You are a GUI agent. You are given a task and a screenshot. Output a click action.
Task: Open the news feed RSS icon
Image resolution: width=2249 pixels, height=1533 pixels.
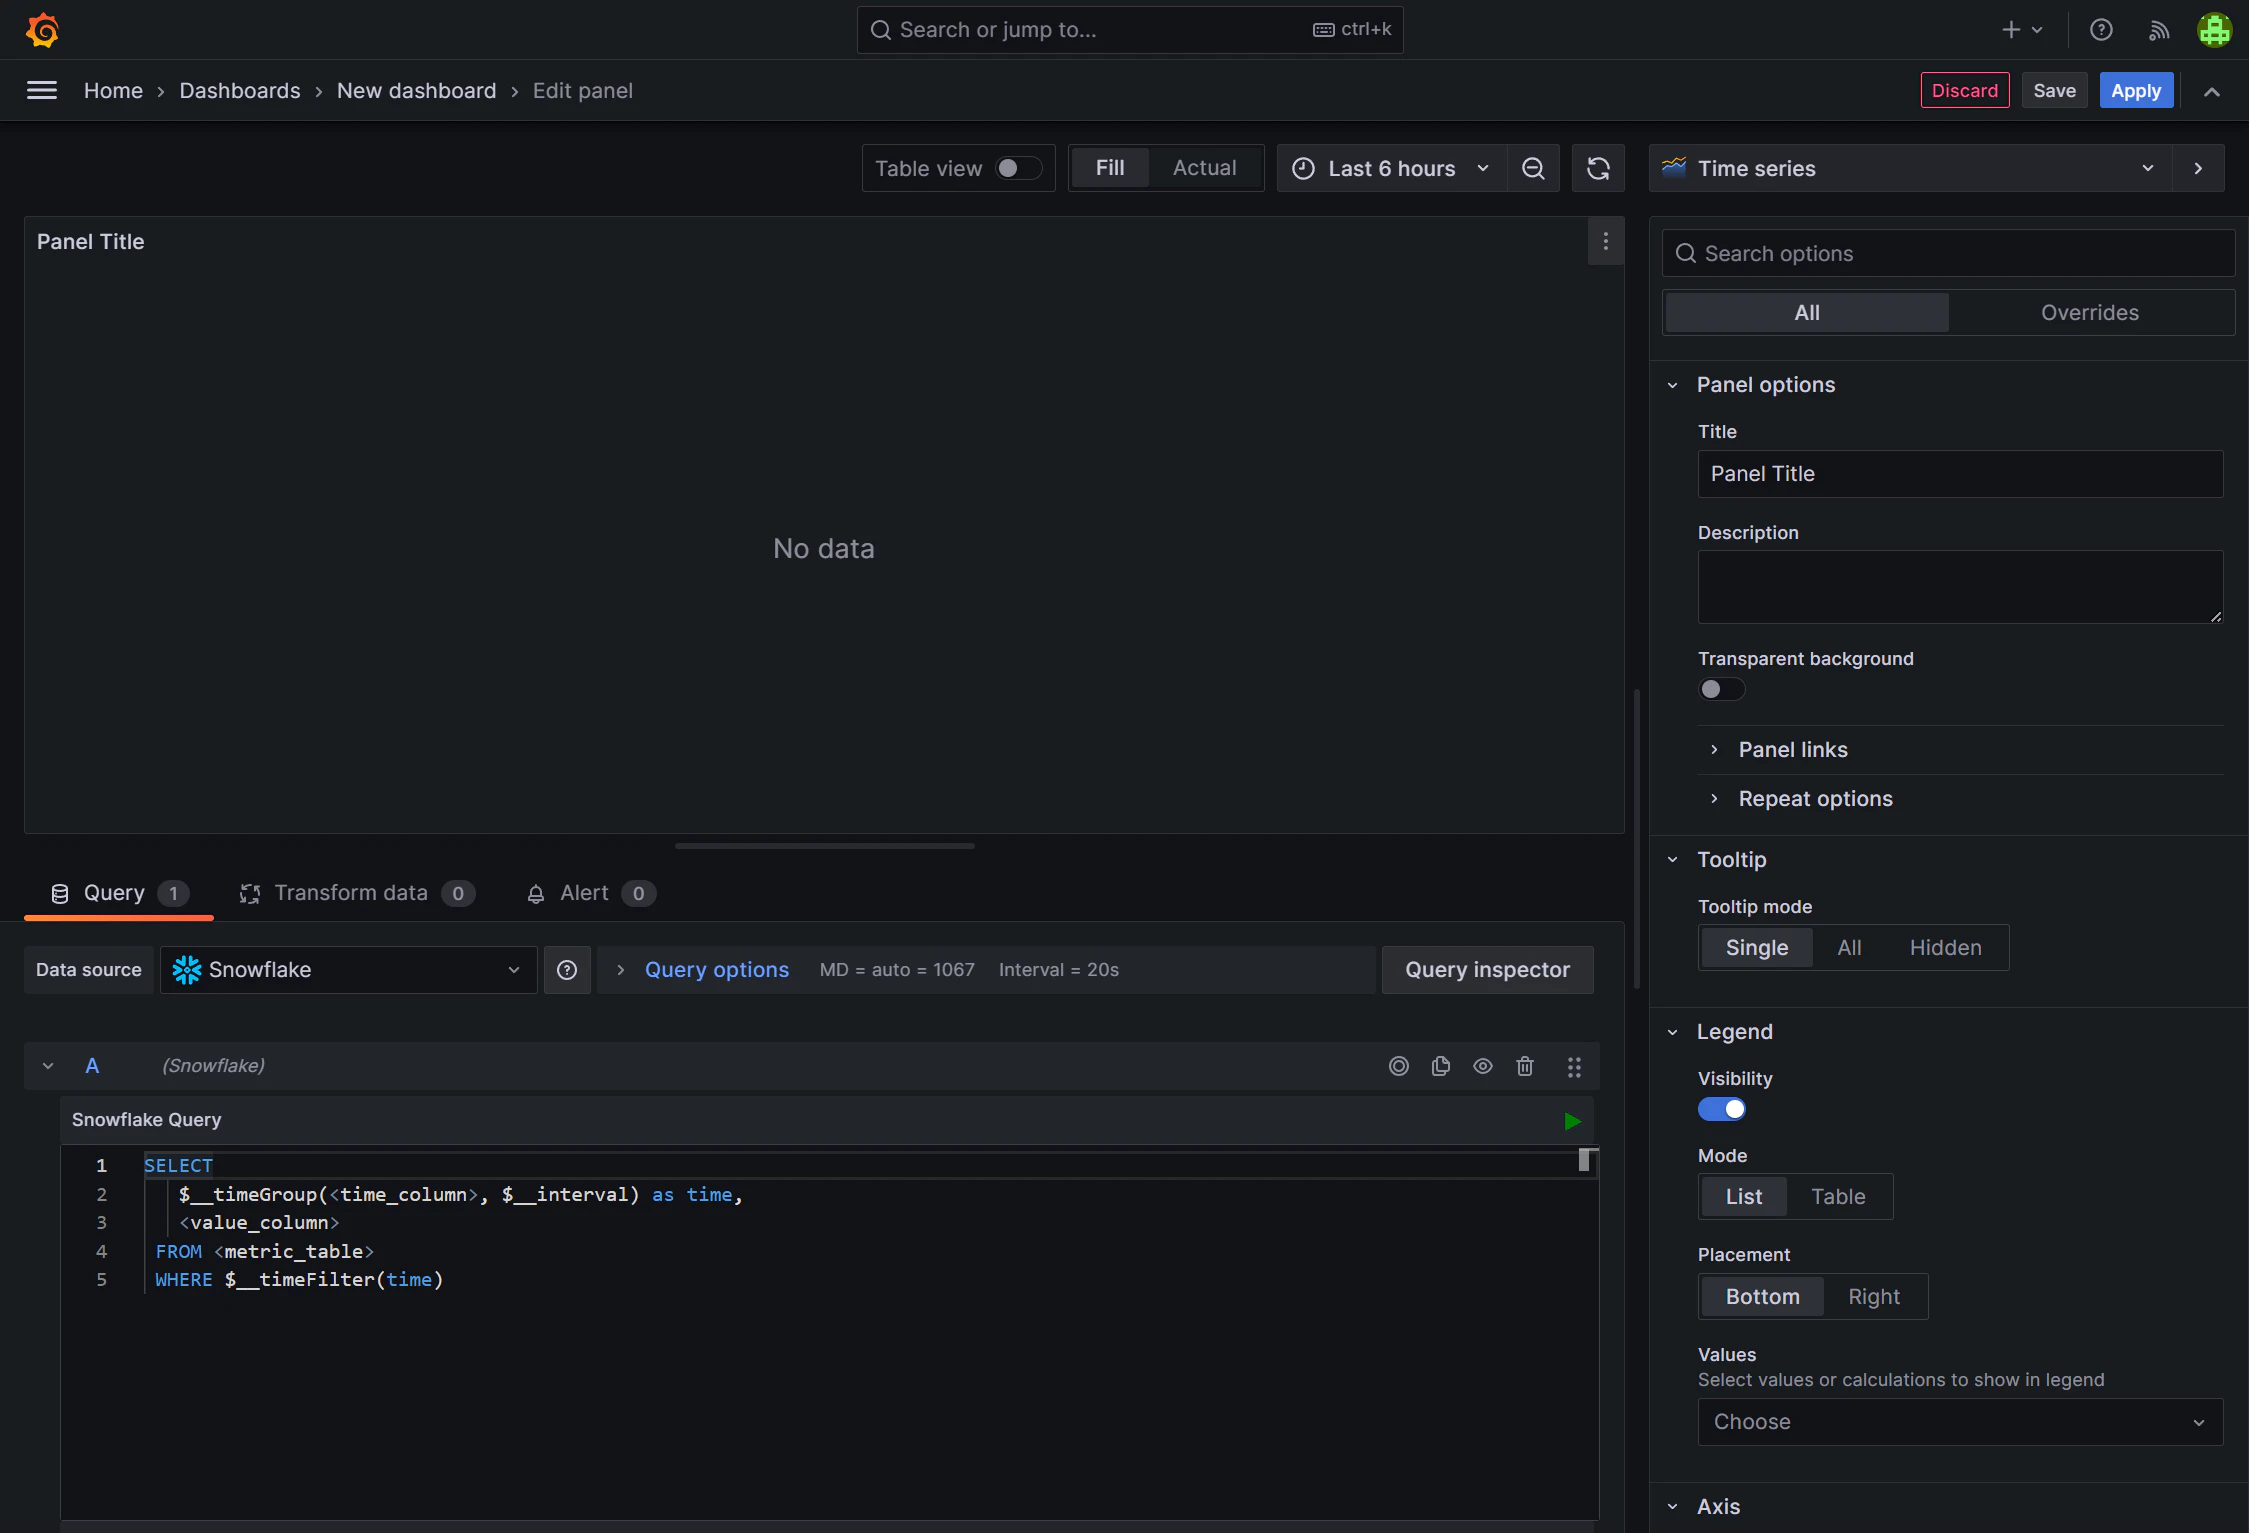[x=2158, y=30]
